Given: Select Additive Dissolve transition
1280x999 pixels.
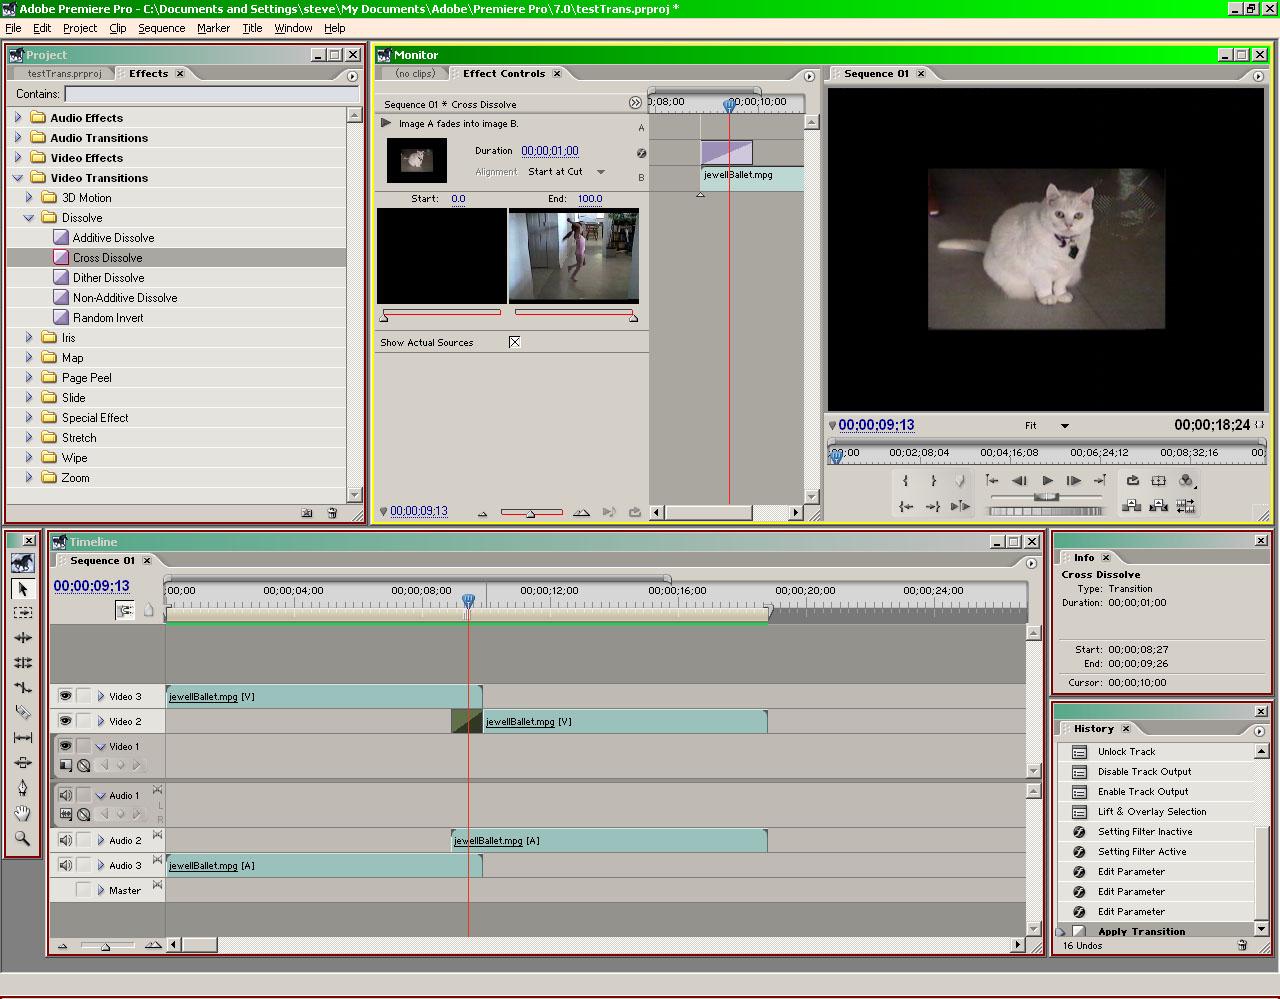Looking at the screenshot, I should click(x=113, y=238).
